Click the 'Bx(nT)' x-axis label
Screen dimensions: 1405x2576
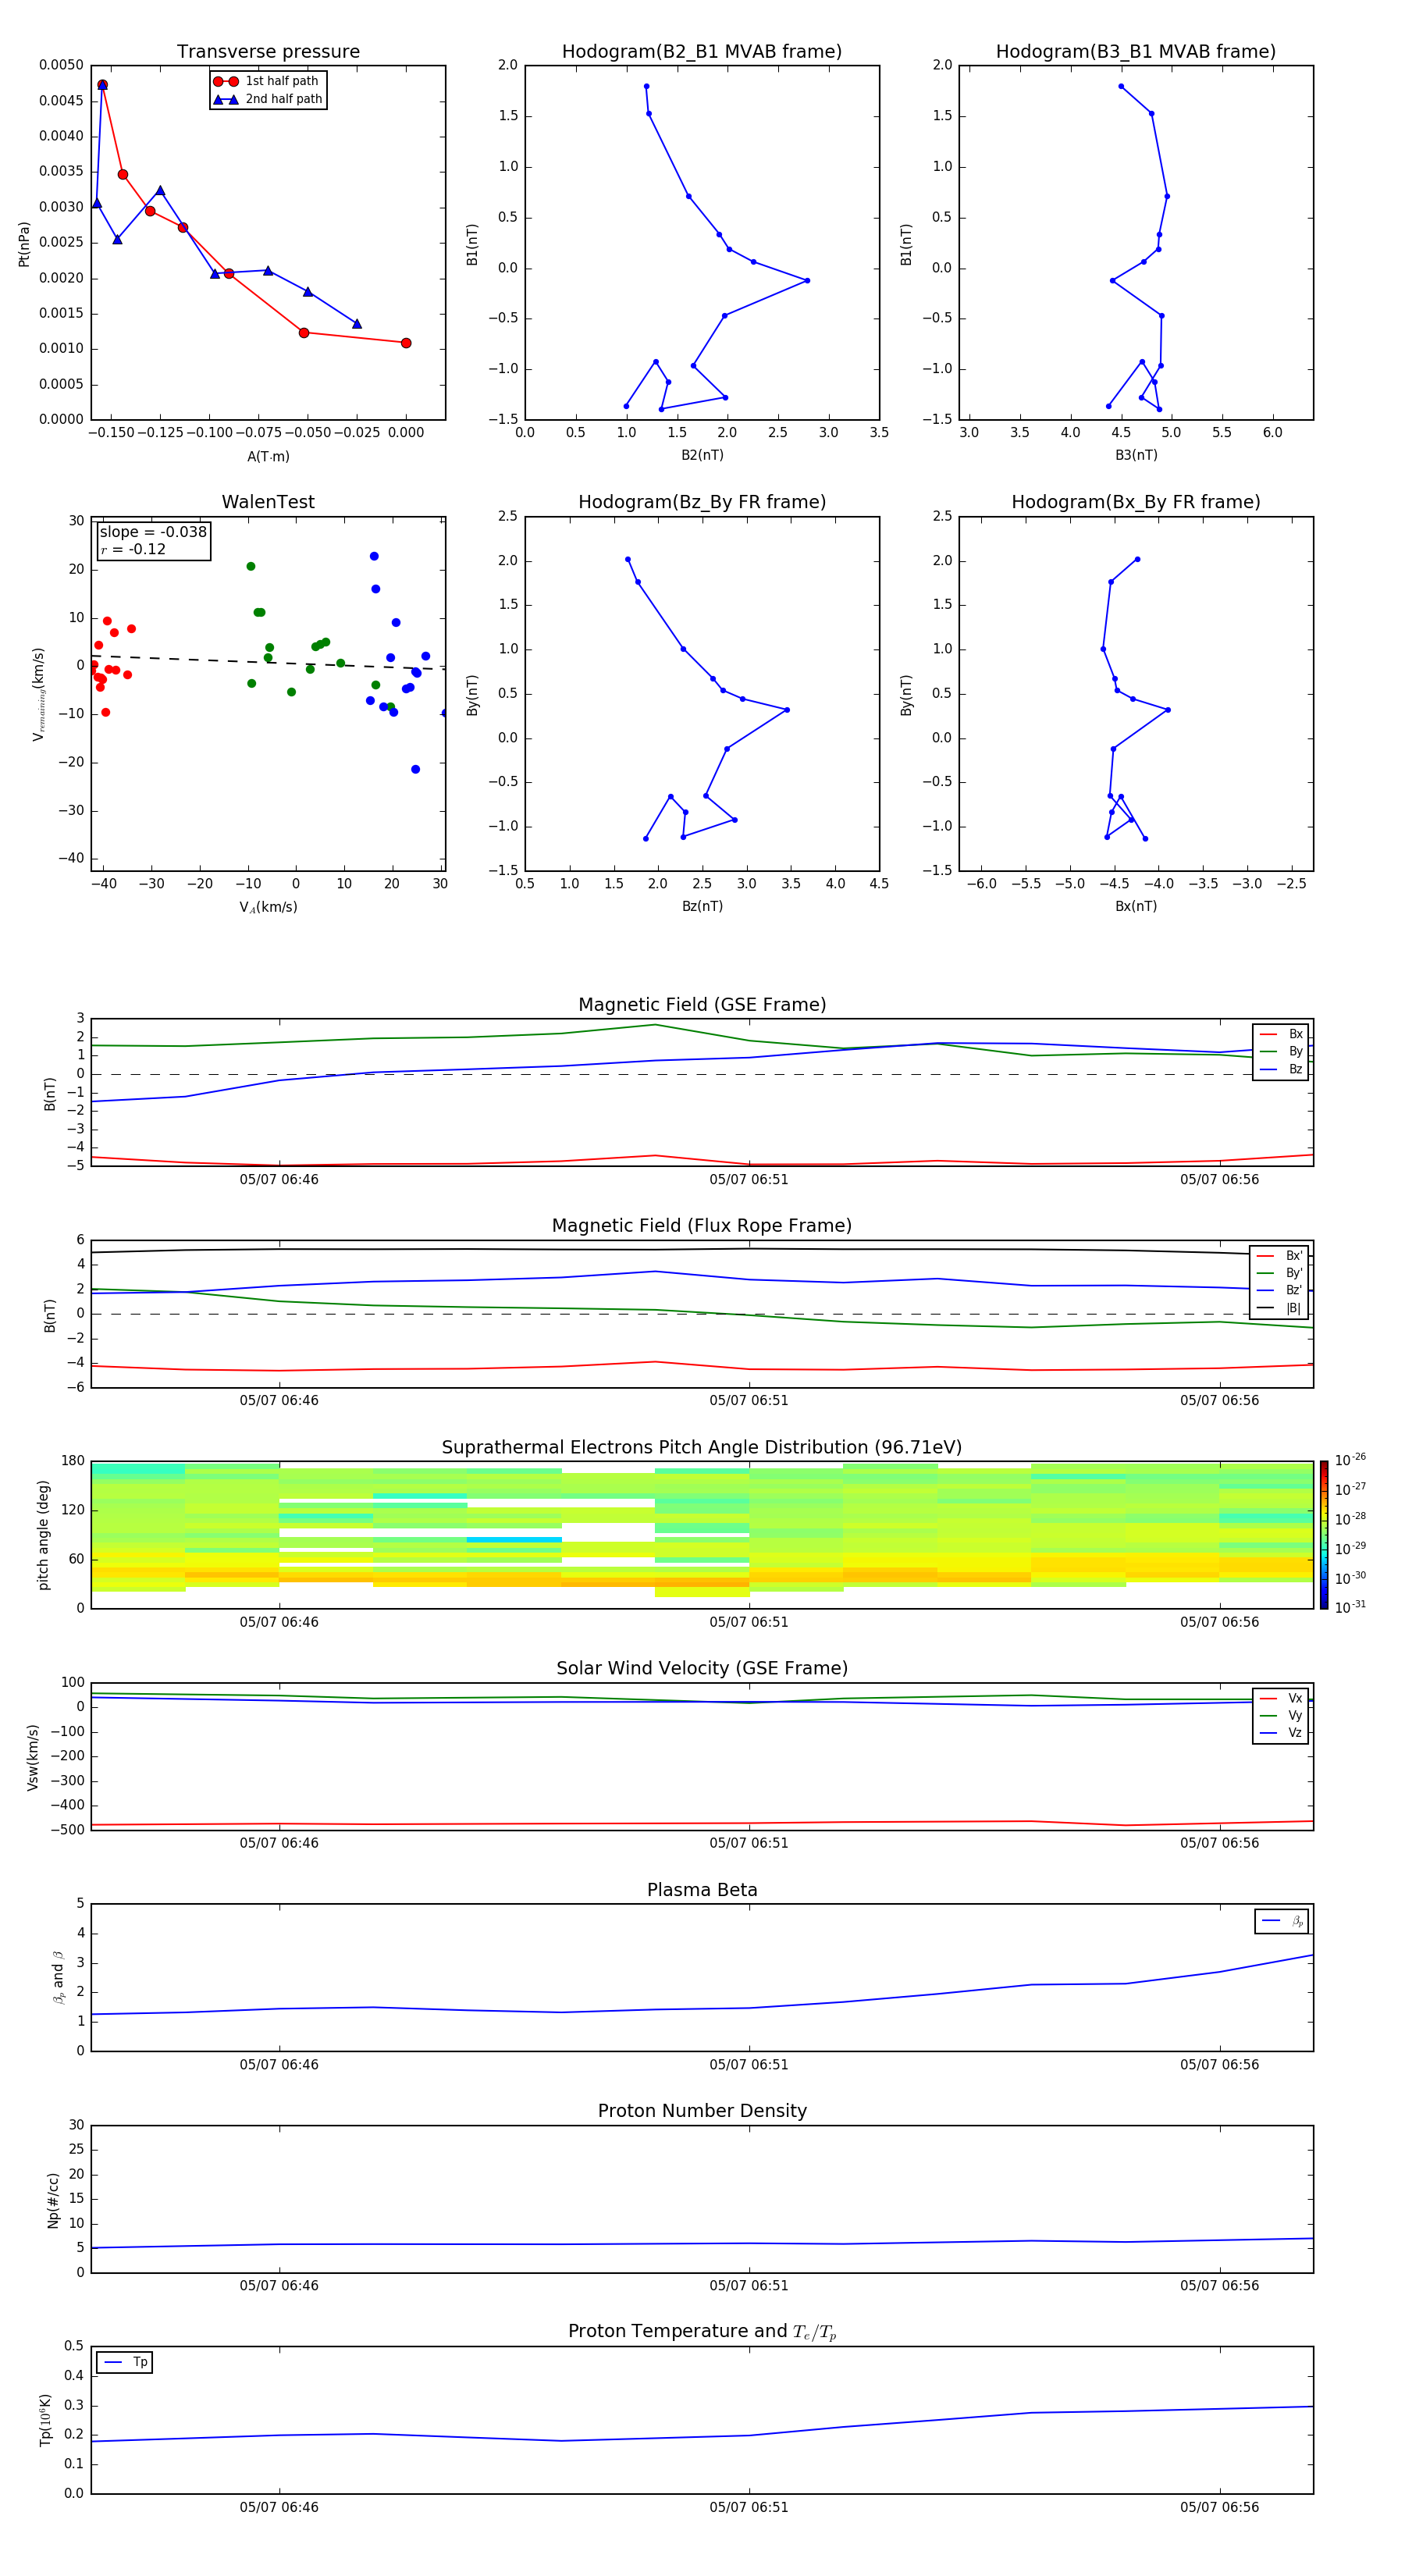coord(1136,906)
